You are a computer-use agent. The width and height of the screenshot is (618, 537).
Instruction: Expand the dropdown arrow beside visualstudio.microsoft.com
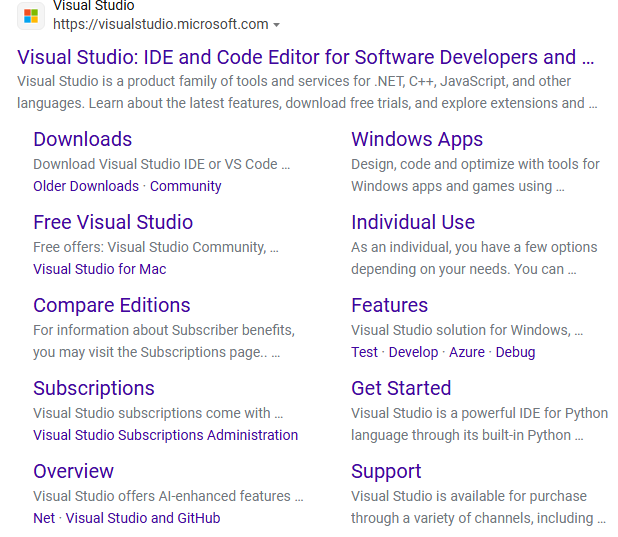[x=277, y=25]
